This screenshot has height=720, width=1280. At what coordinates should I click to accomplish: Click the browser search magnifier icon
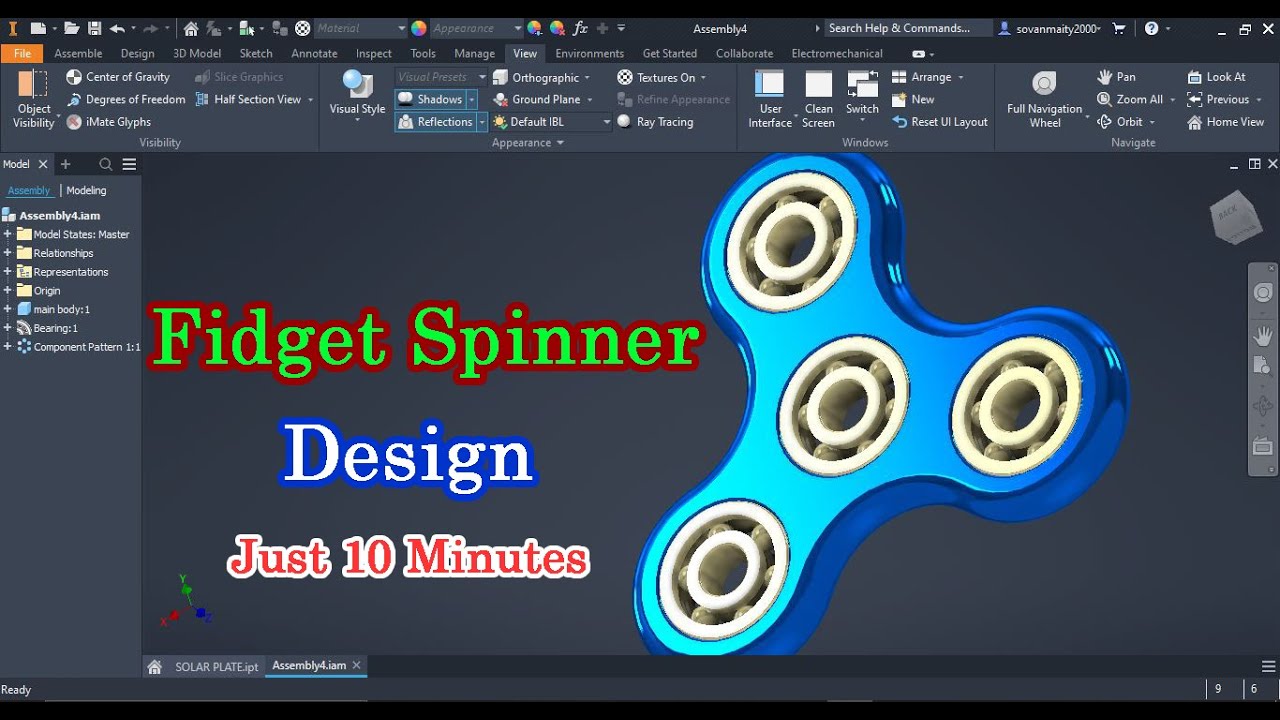[x=106, y=164]
